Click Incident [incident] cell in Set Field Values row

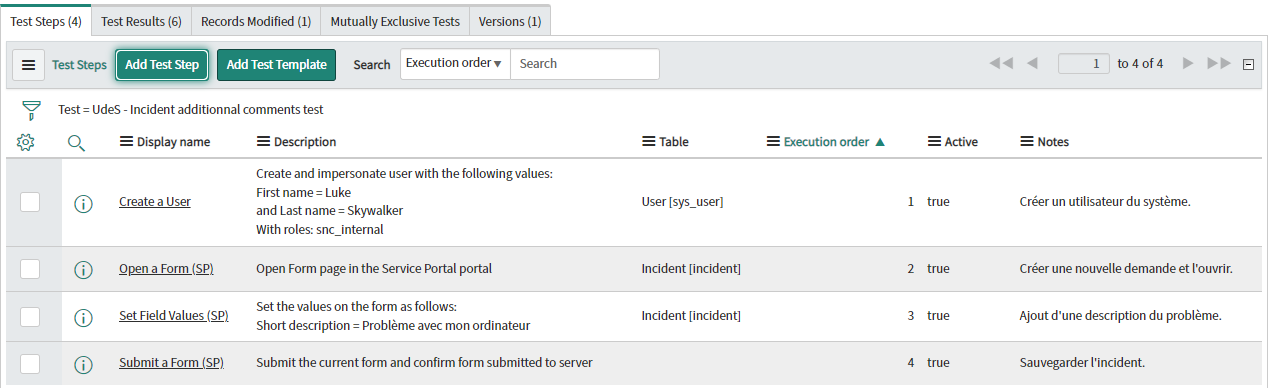pyautogui.click(x=691, y=316)
